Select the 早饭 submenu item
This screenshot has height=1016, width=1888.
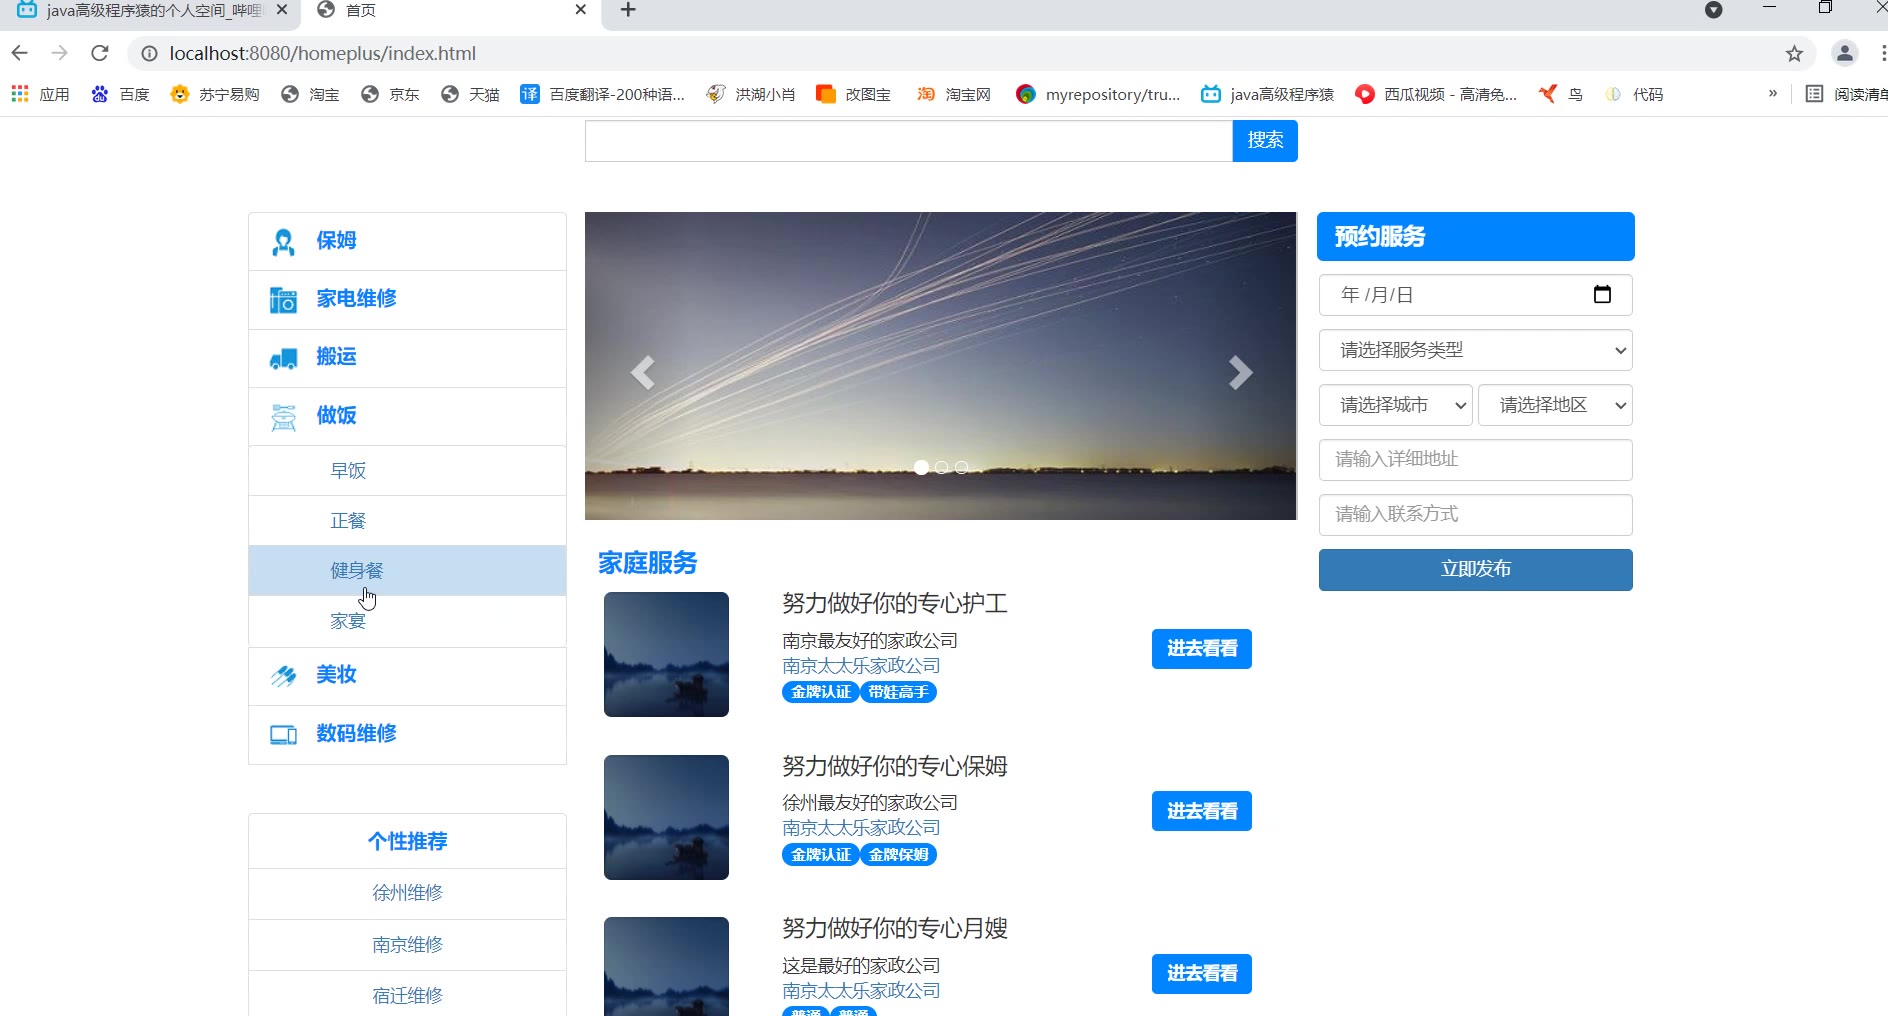point(407,471)
